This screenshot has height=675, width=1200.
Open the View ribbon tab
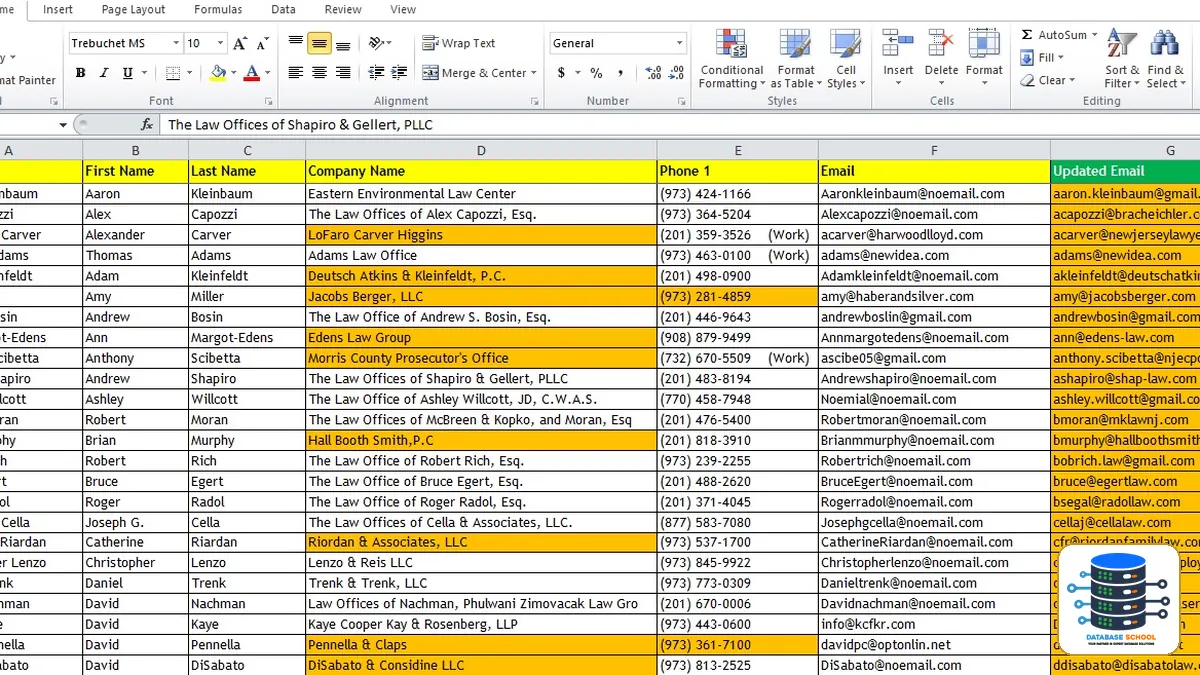(403, 10)
